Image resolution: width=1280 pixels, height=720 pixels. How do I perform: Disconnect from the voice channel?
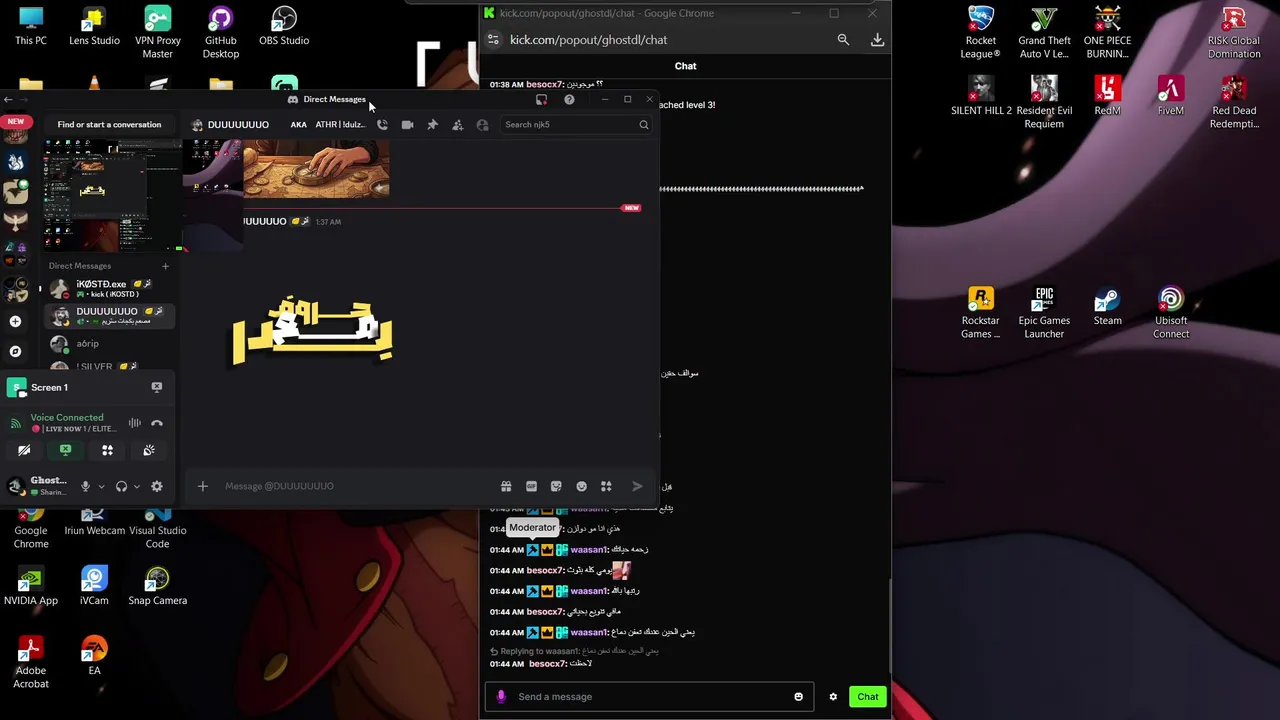[157, 423]
